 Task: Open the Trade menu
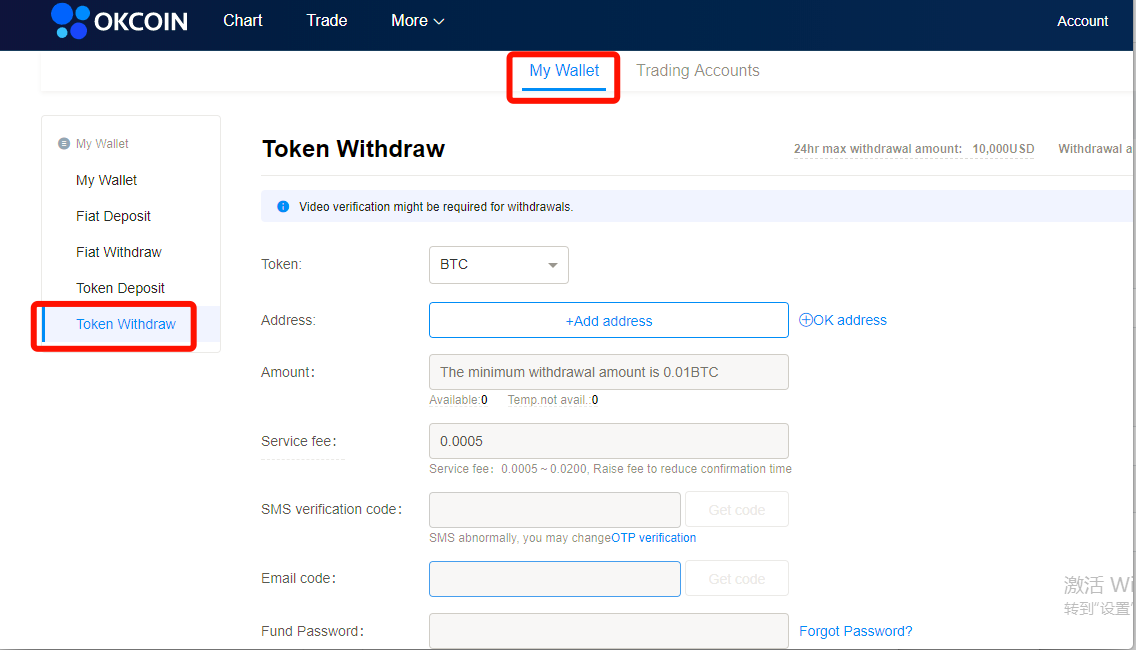point(327,20)
